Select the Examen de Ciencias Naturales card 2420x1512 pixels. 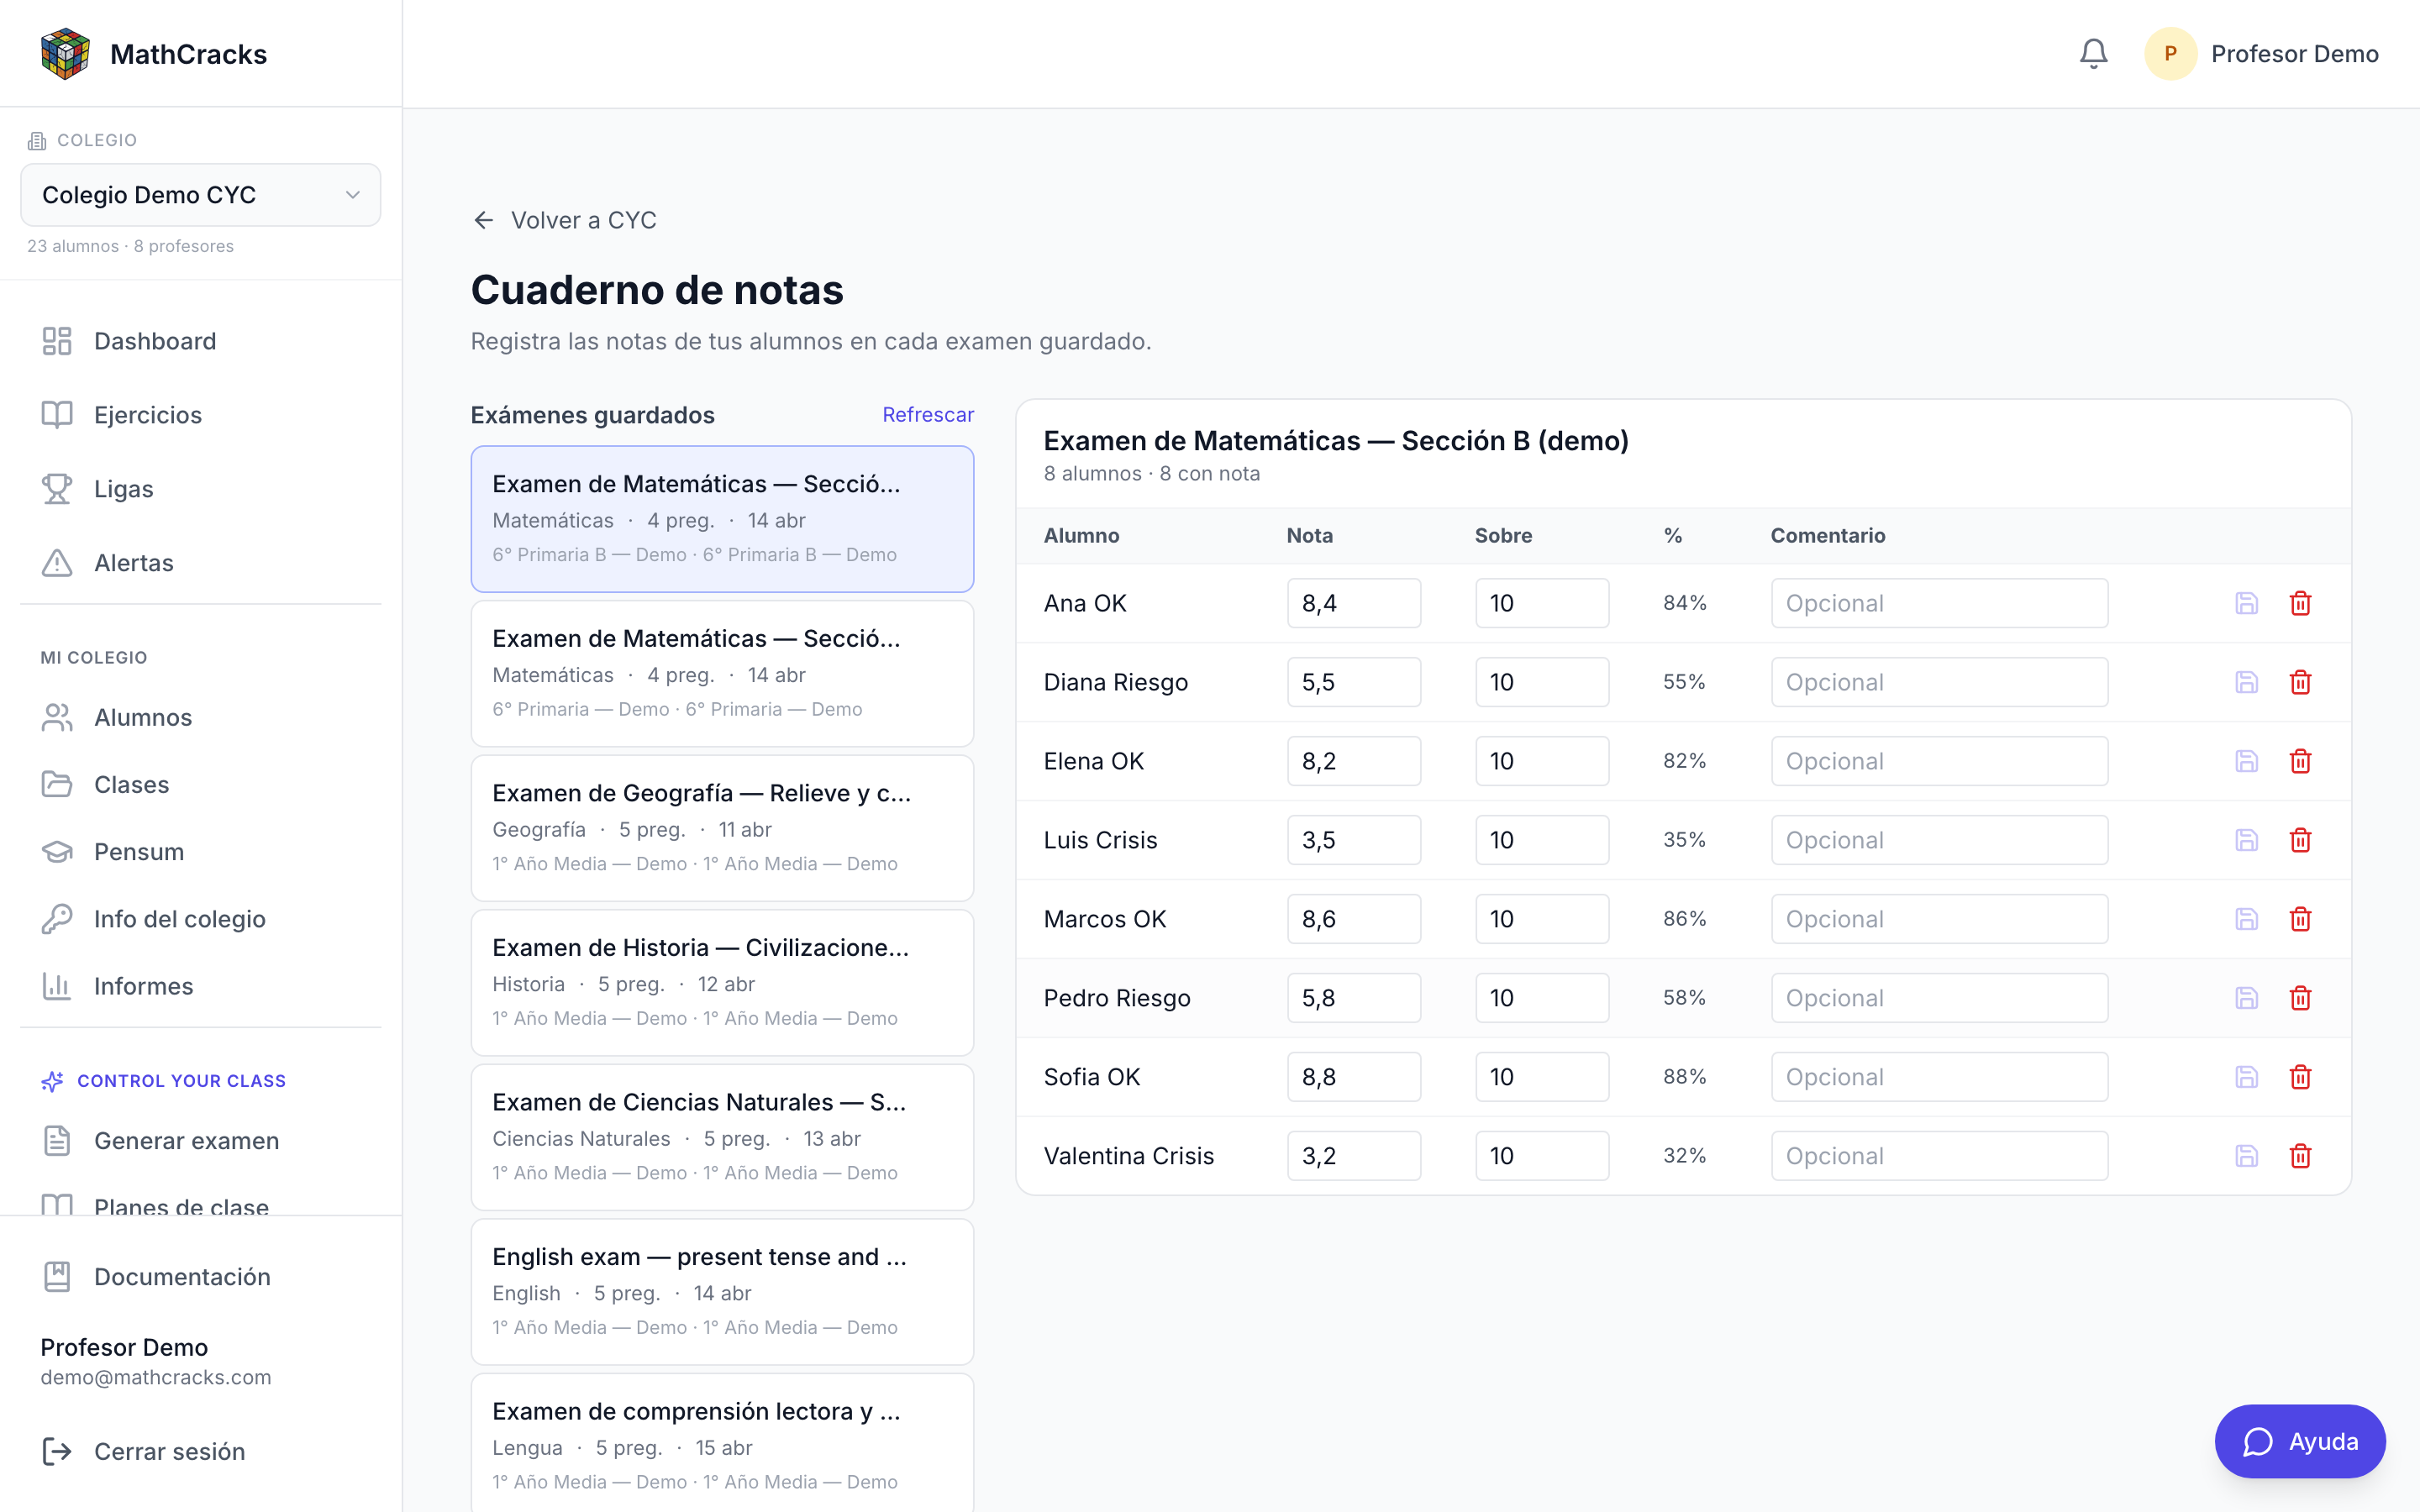tap(722, 1137)
